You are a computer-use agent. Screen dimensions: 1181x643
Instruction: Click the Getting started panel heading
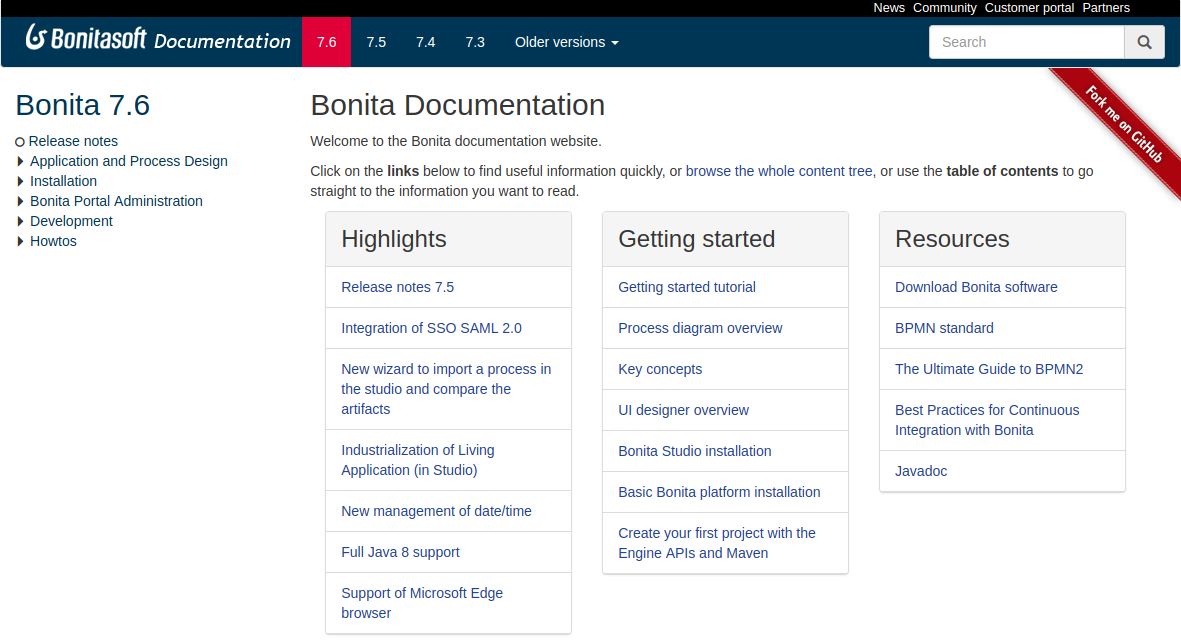[x=697, y=239]
